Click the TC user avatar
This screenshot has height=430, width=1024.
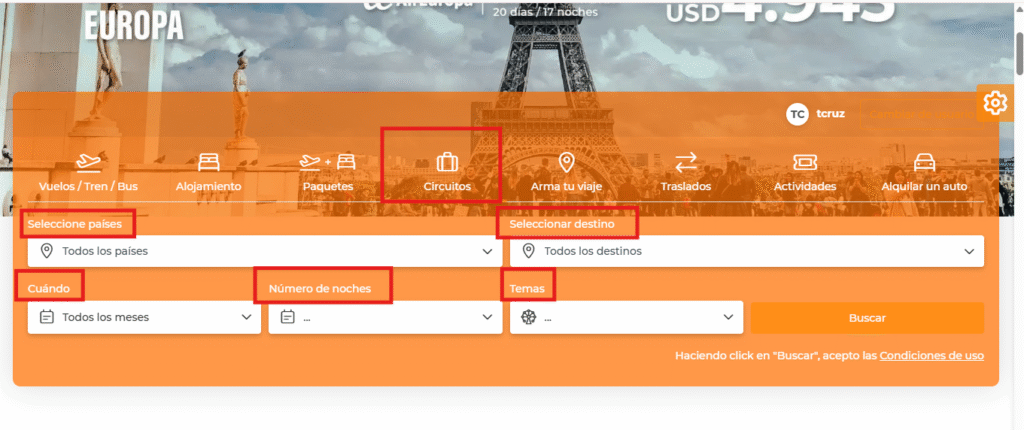click(797, 114)
